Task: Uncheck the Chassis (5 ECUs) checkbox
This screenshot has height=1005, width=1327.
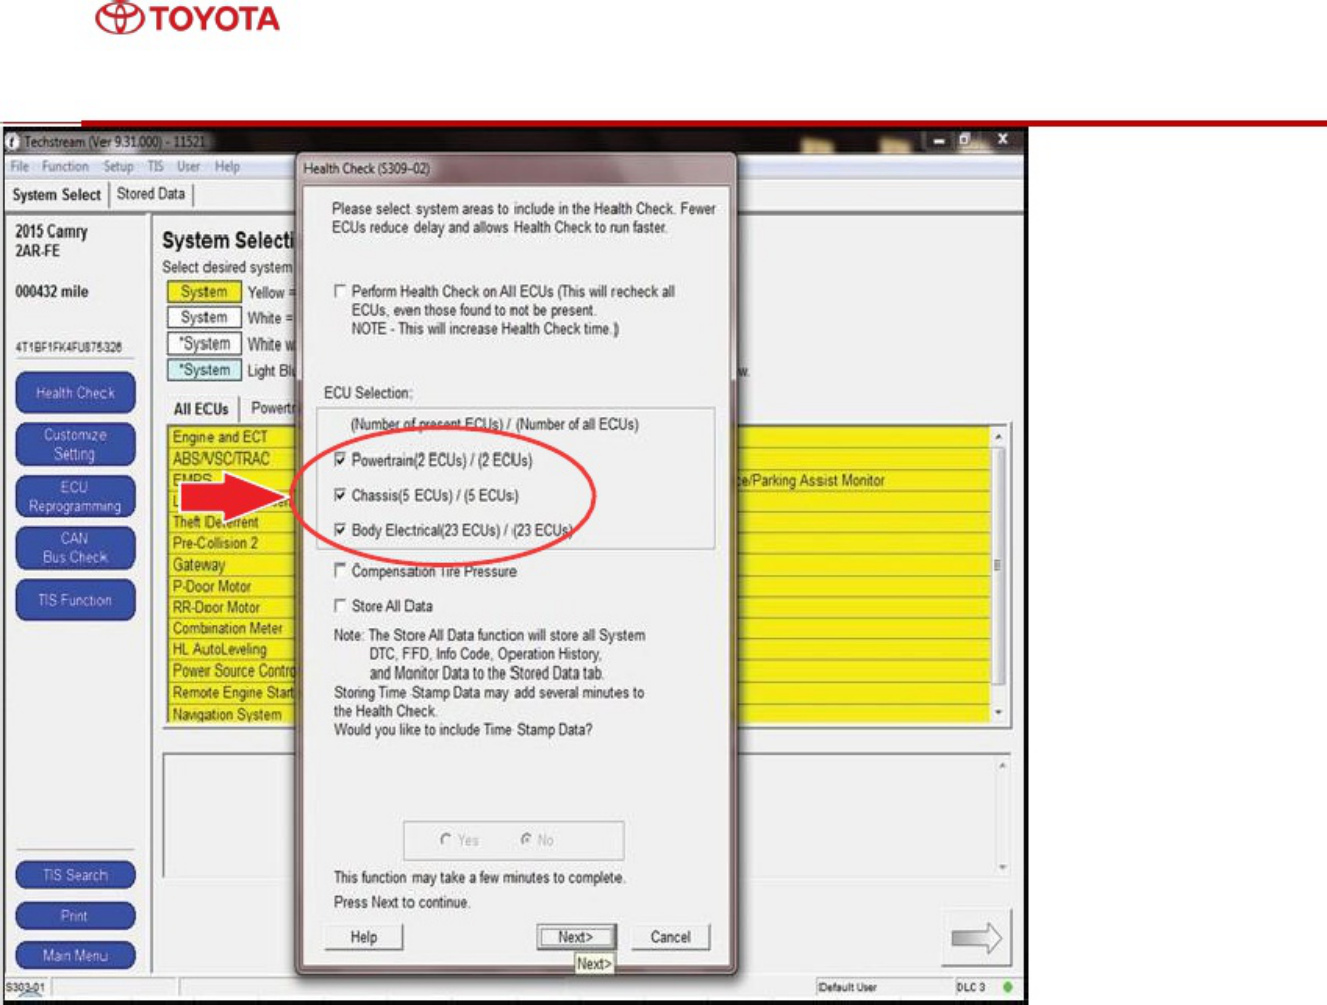Action: point(340,495)
